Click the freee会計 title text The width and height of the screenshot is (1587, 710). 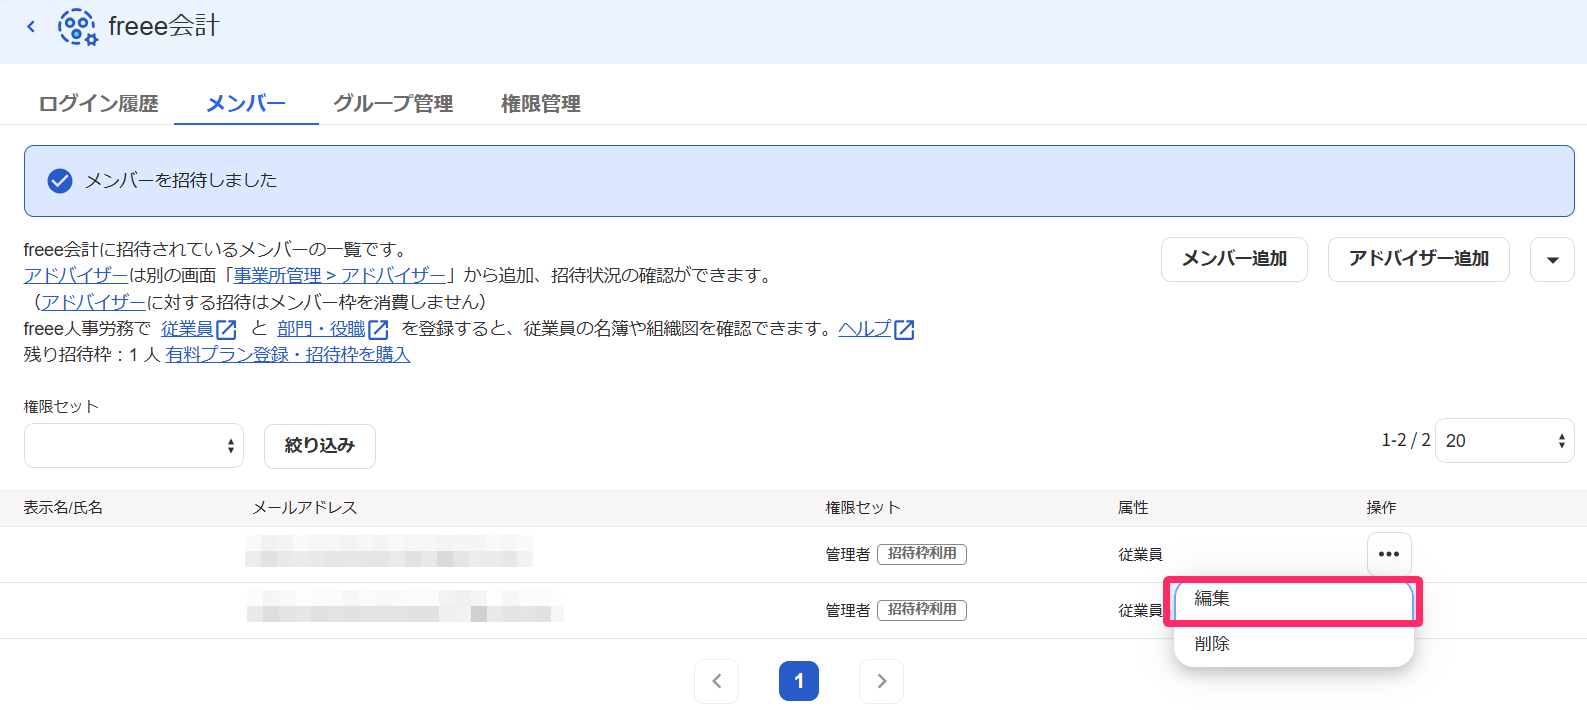click(164, 26)
